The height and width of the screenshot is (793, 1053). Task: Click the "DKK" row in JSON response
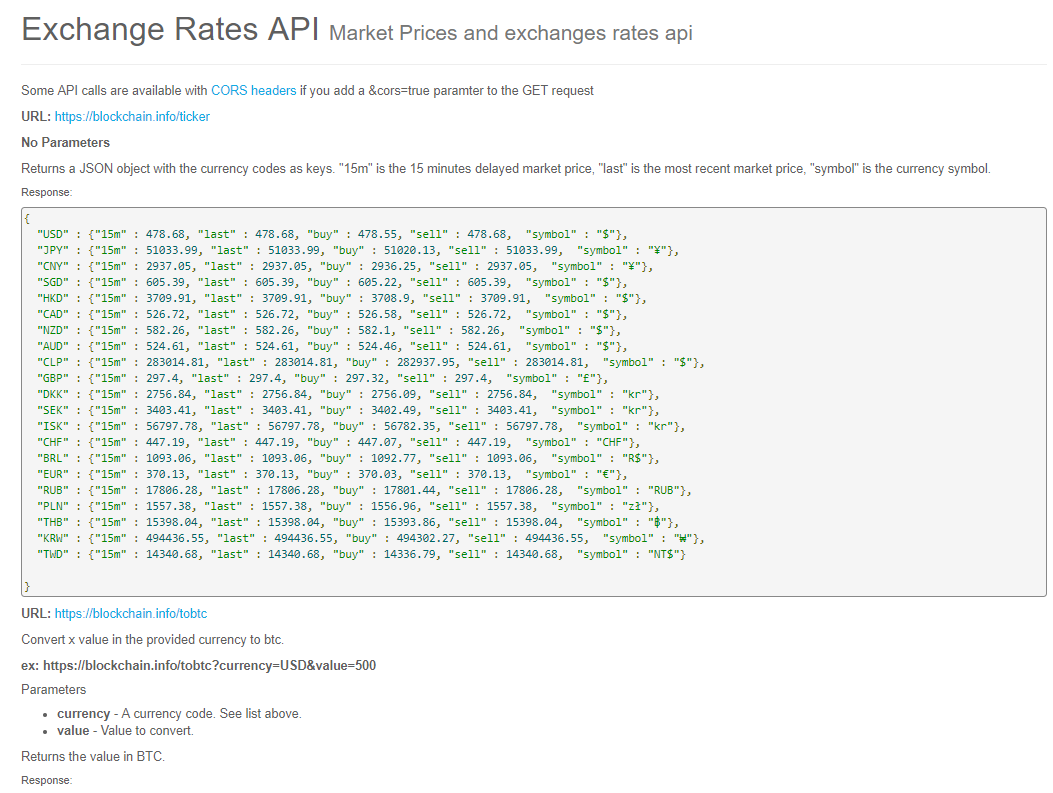348,395
